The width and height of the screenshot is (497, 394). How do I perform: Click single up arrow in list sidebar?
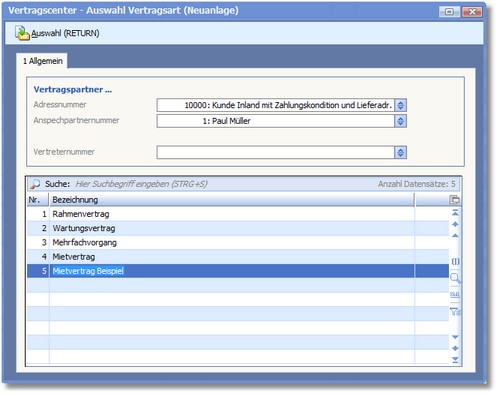click(455, 236)
